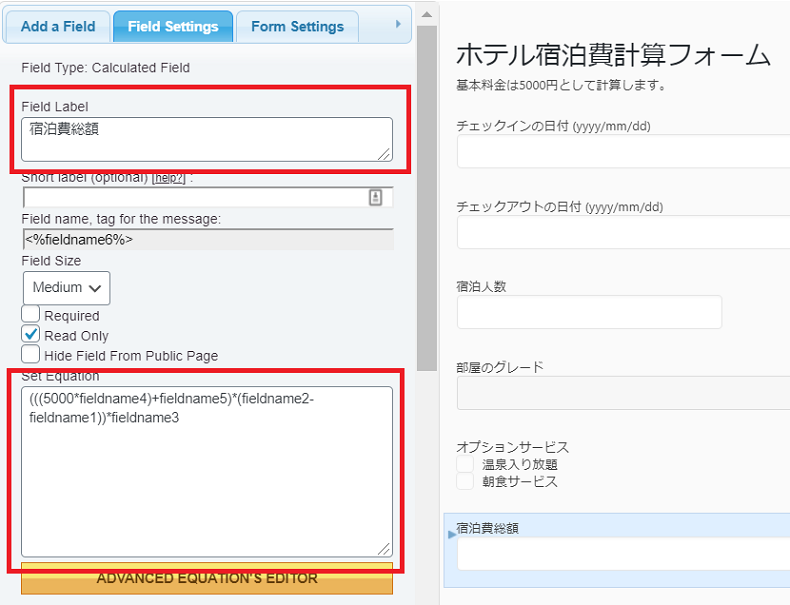The image size is (790, 605).
Task: Open the 部屋のグレード dropdown
Action: [624, 393]
